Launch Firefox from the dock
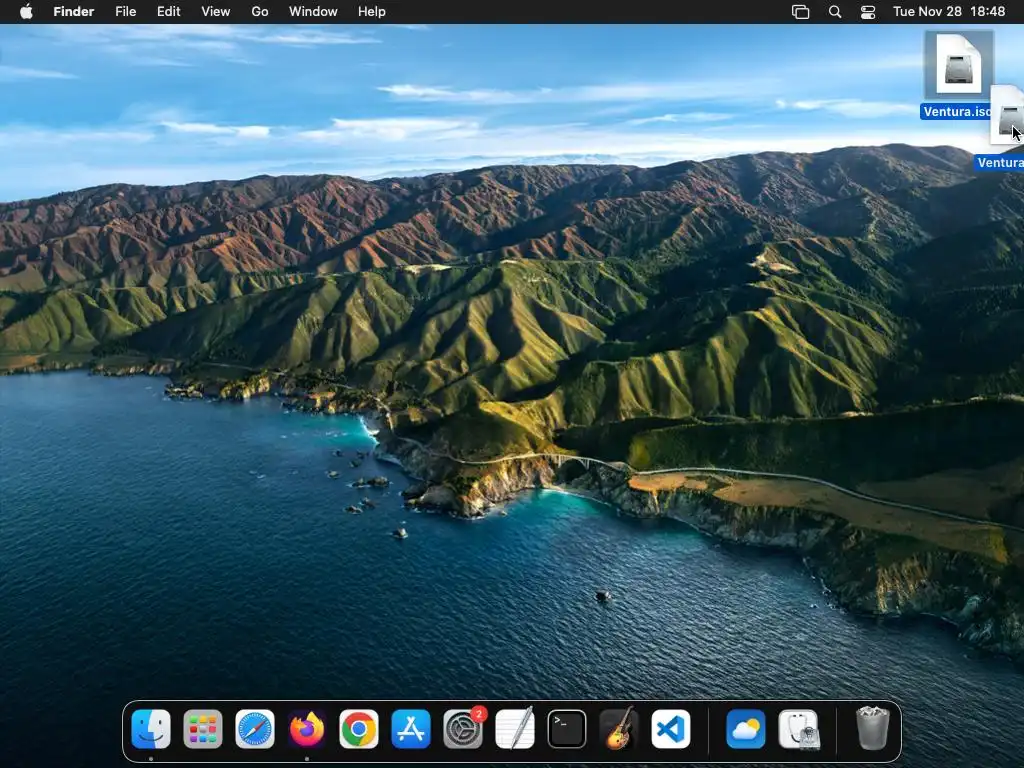The height and width of the screenshot is (768, 1024). [306, 729]
